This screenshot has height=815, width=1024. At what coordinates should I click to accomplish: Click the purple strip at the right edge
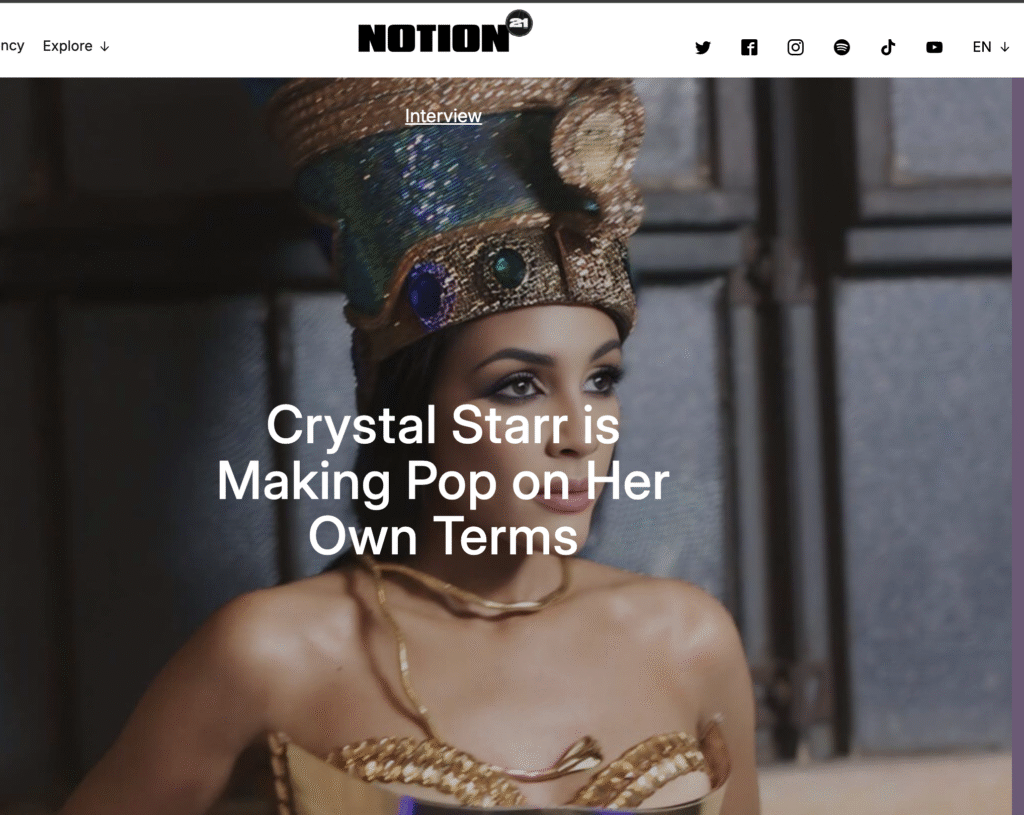point(1017,446)
